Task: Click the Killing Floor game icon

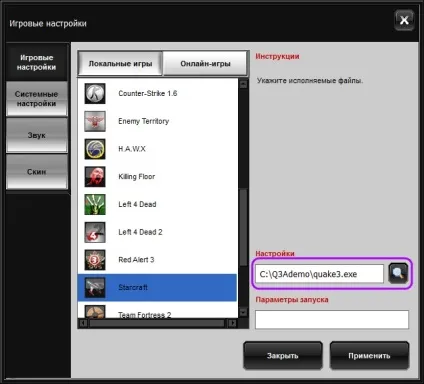Action: coord(95,177)
